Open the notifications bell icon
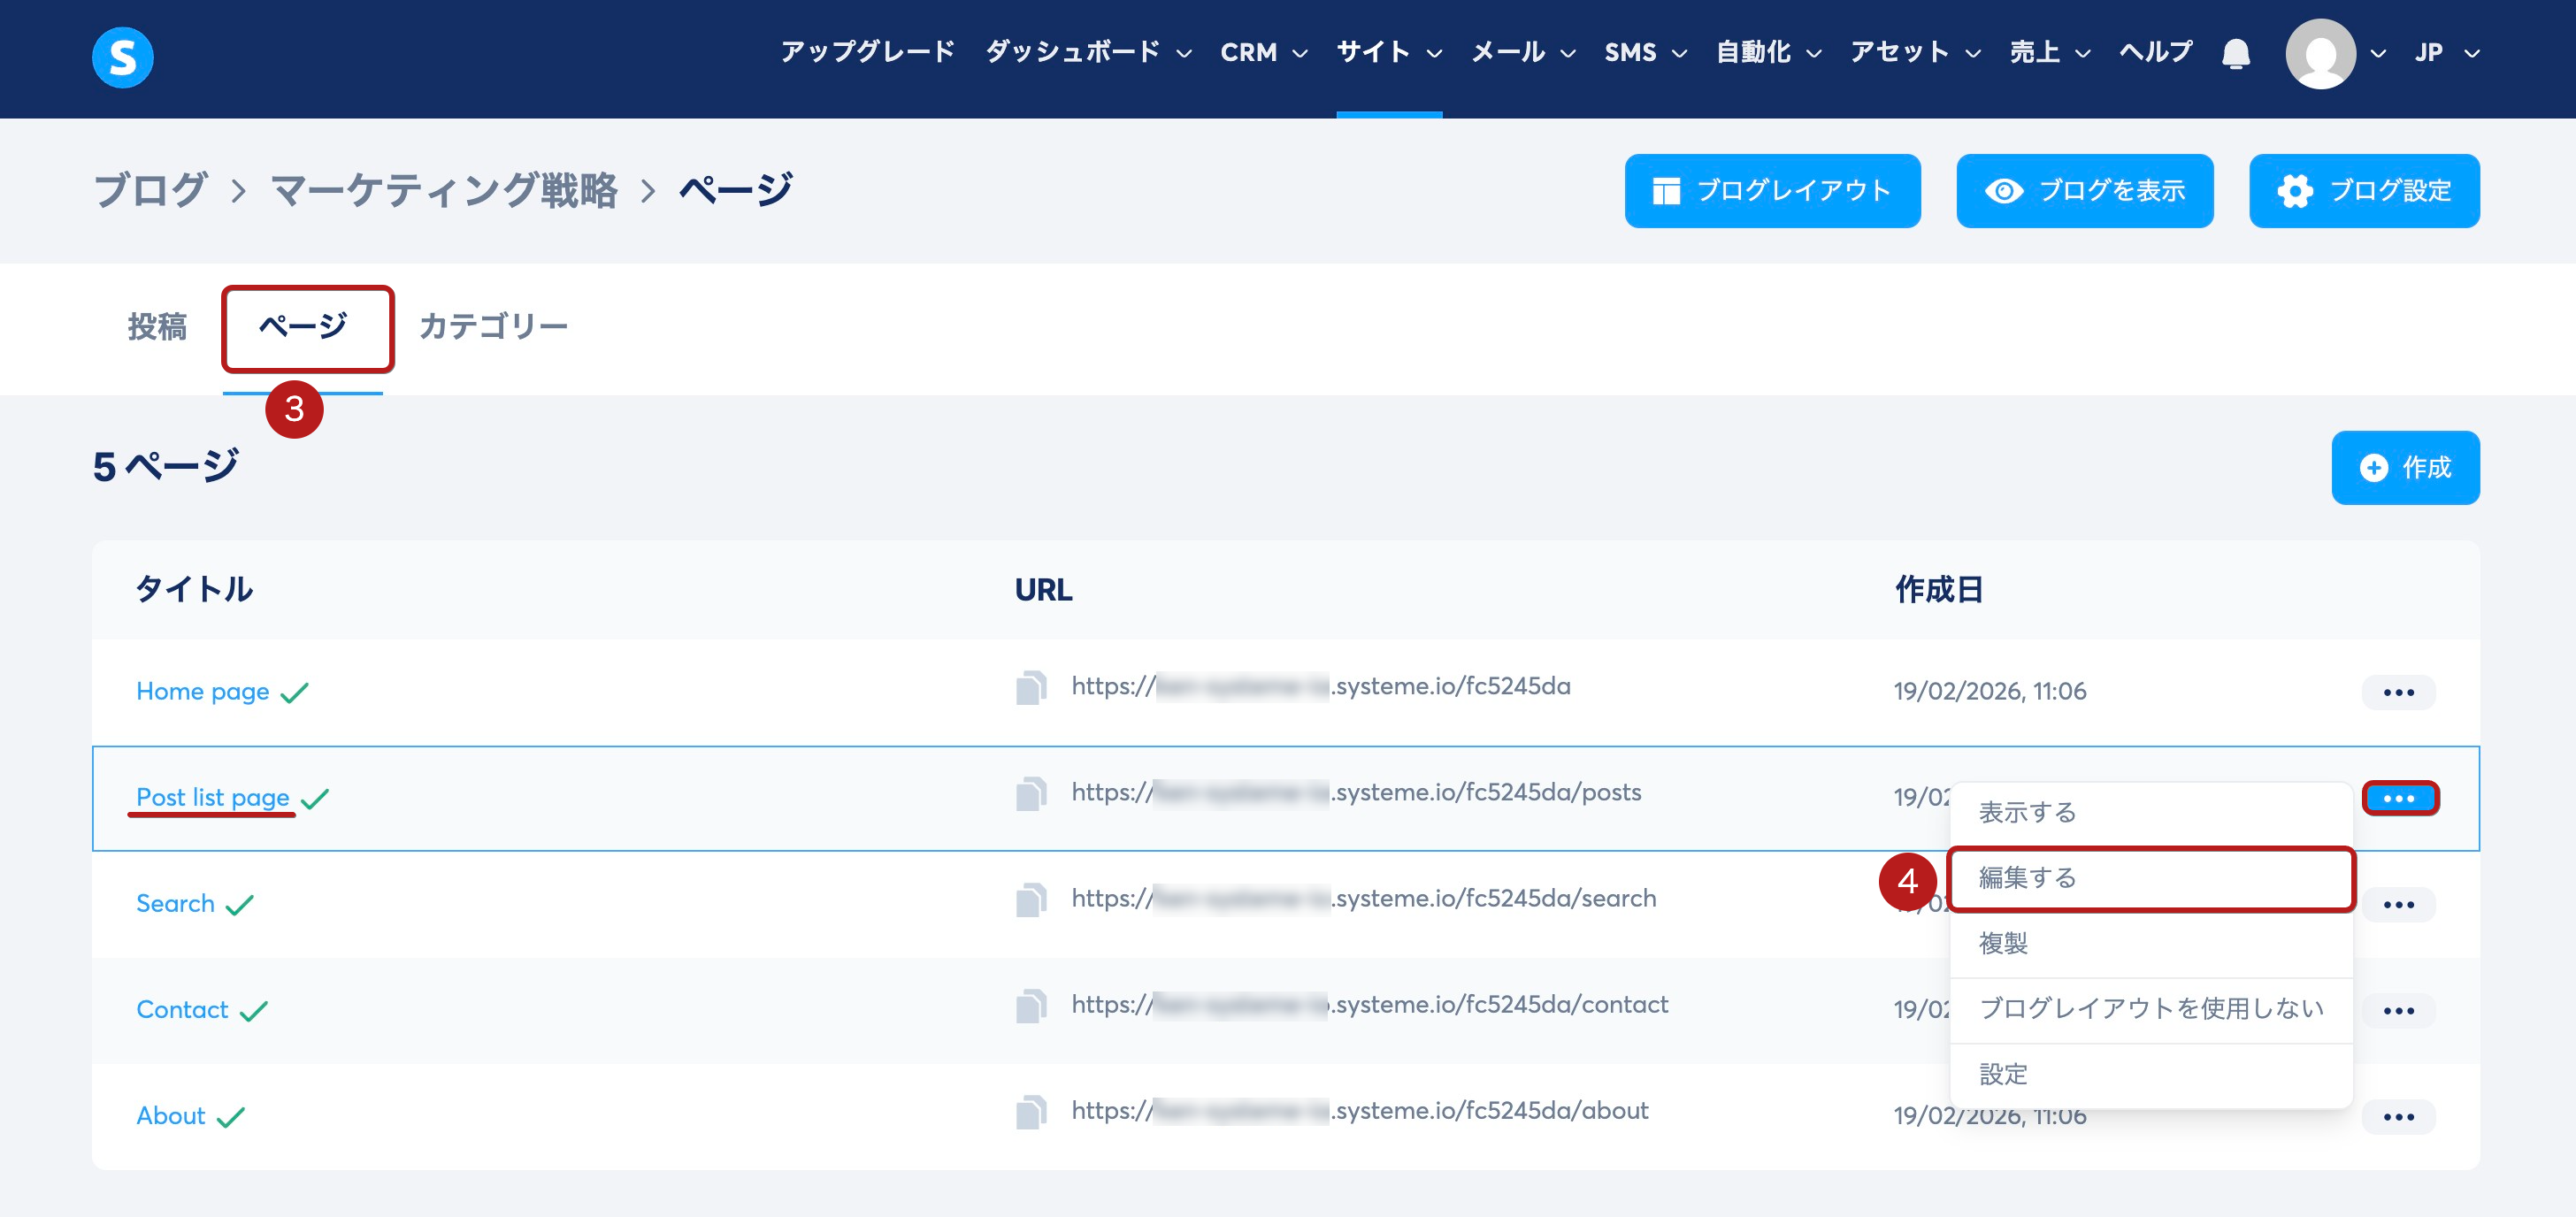Image resolution: width=2576 pixels, height=1217 pixels. 2235,53
